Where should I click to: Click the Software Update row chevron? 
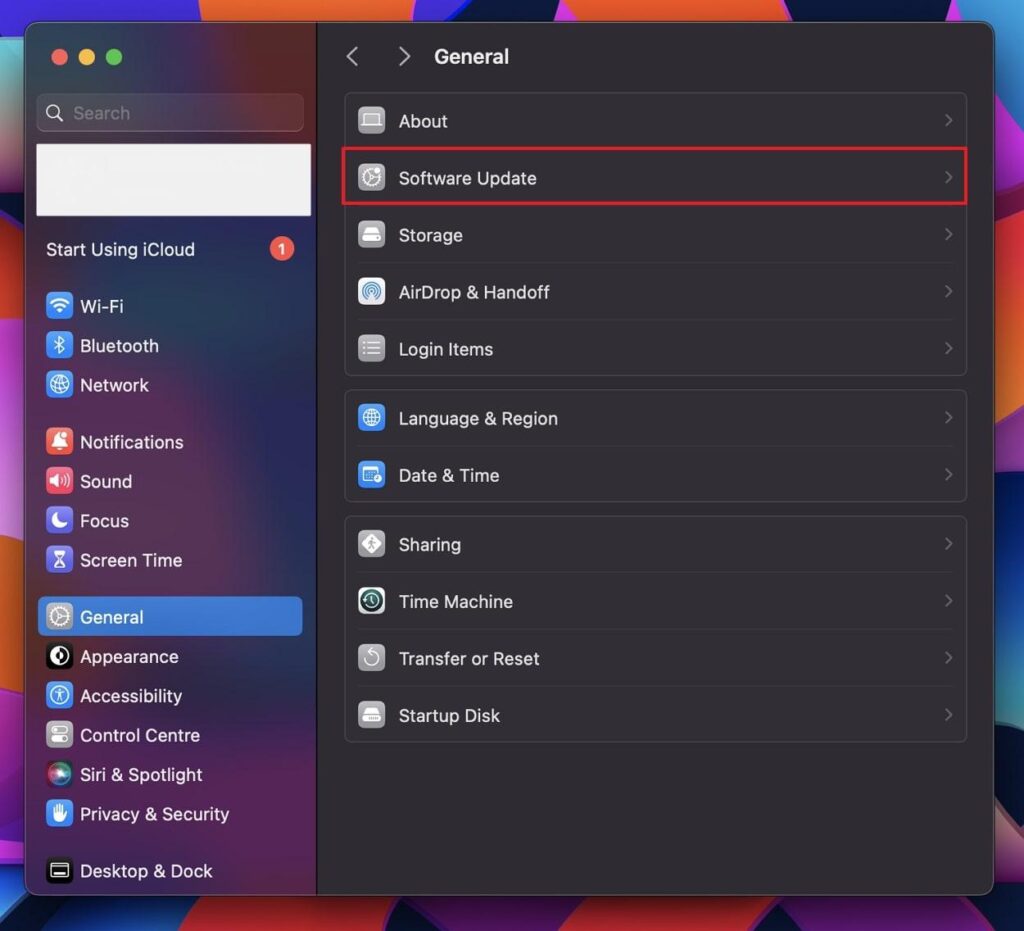pyautogui.click(x=948, y=178)
